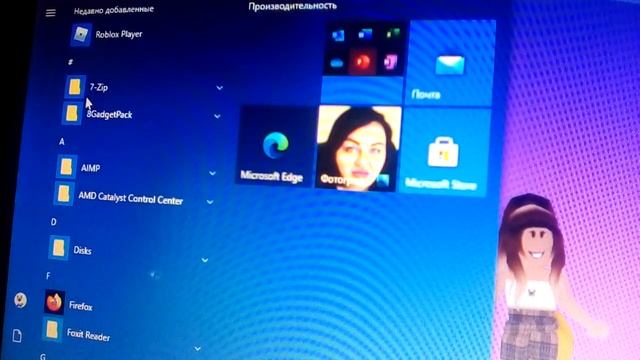Select the 8GadgetPack label

click(109, 114)
